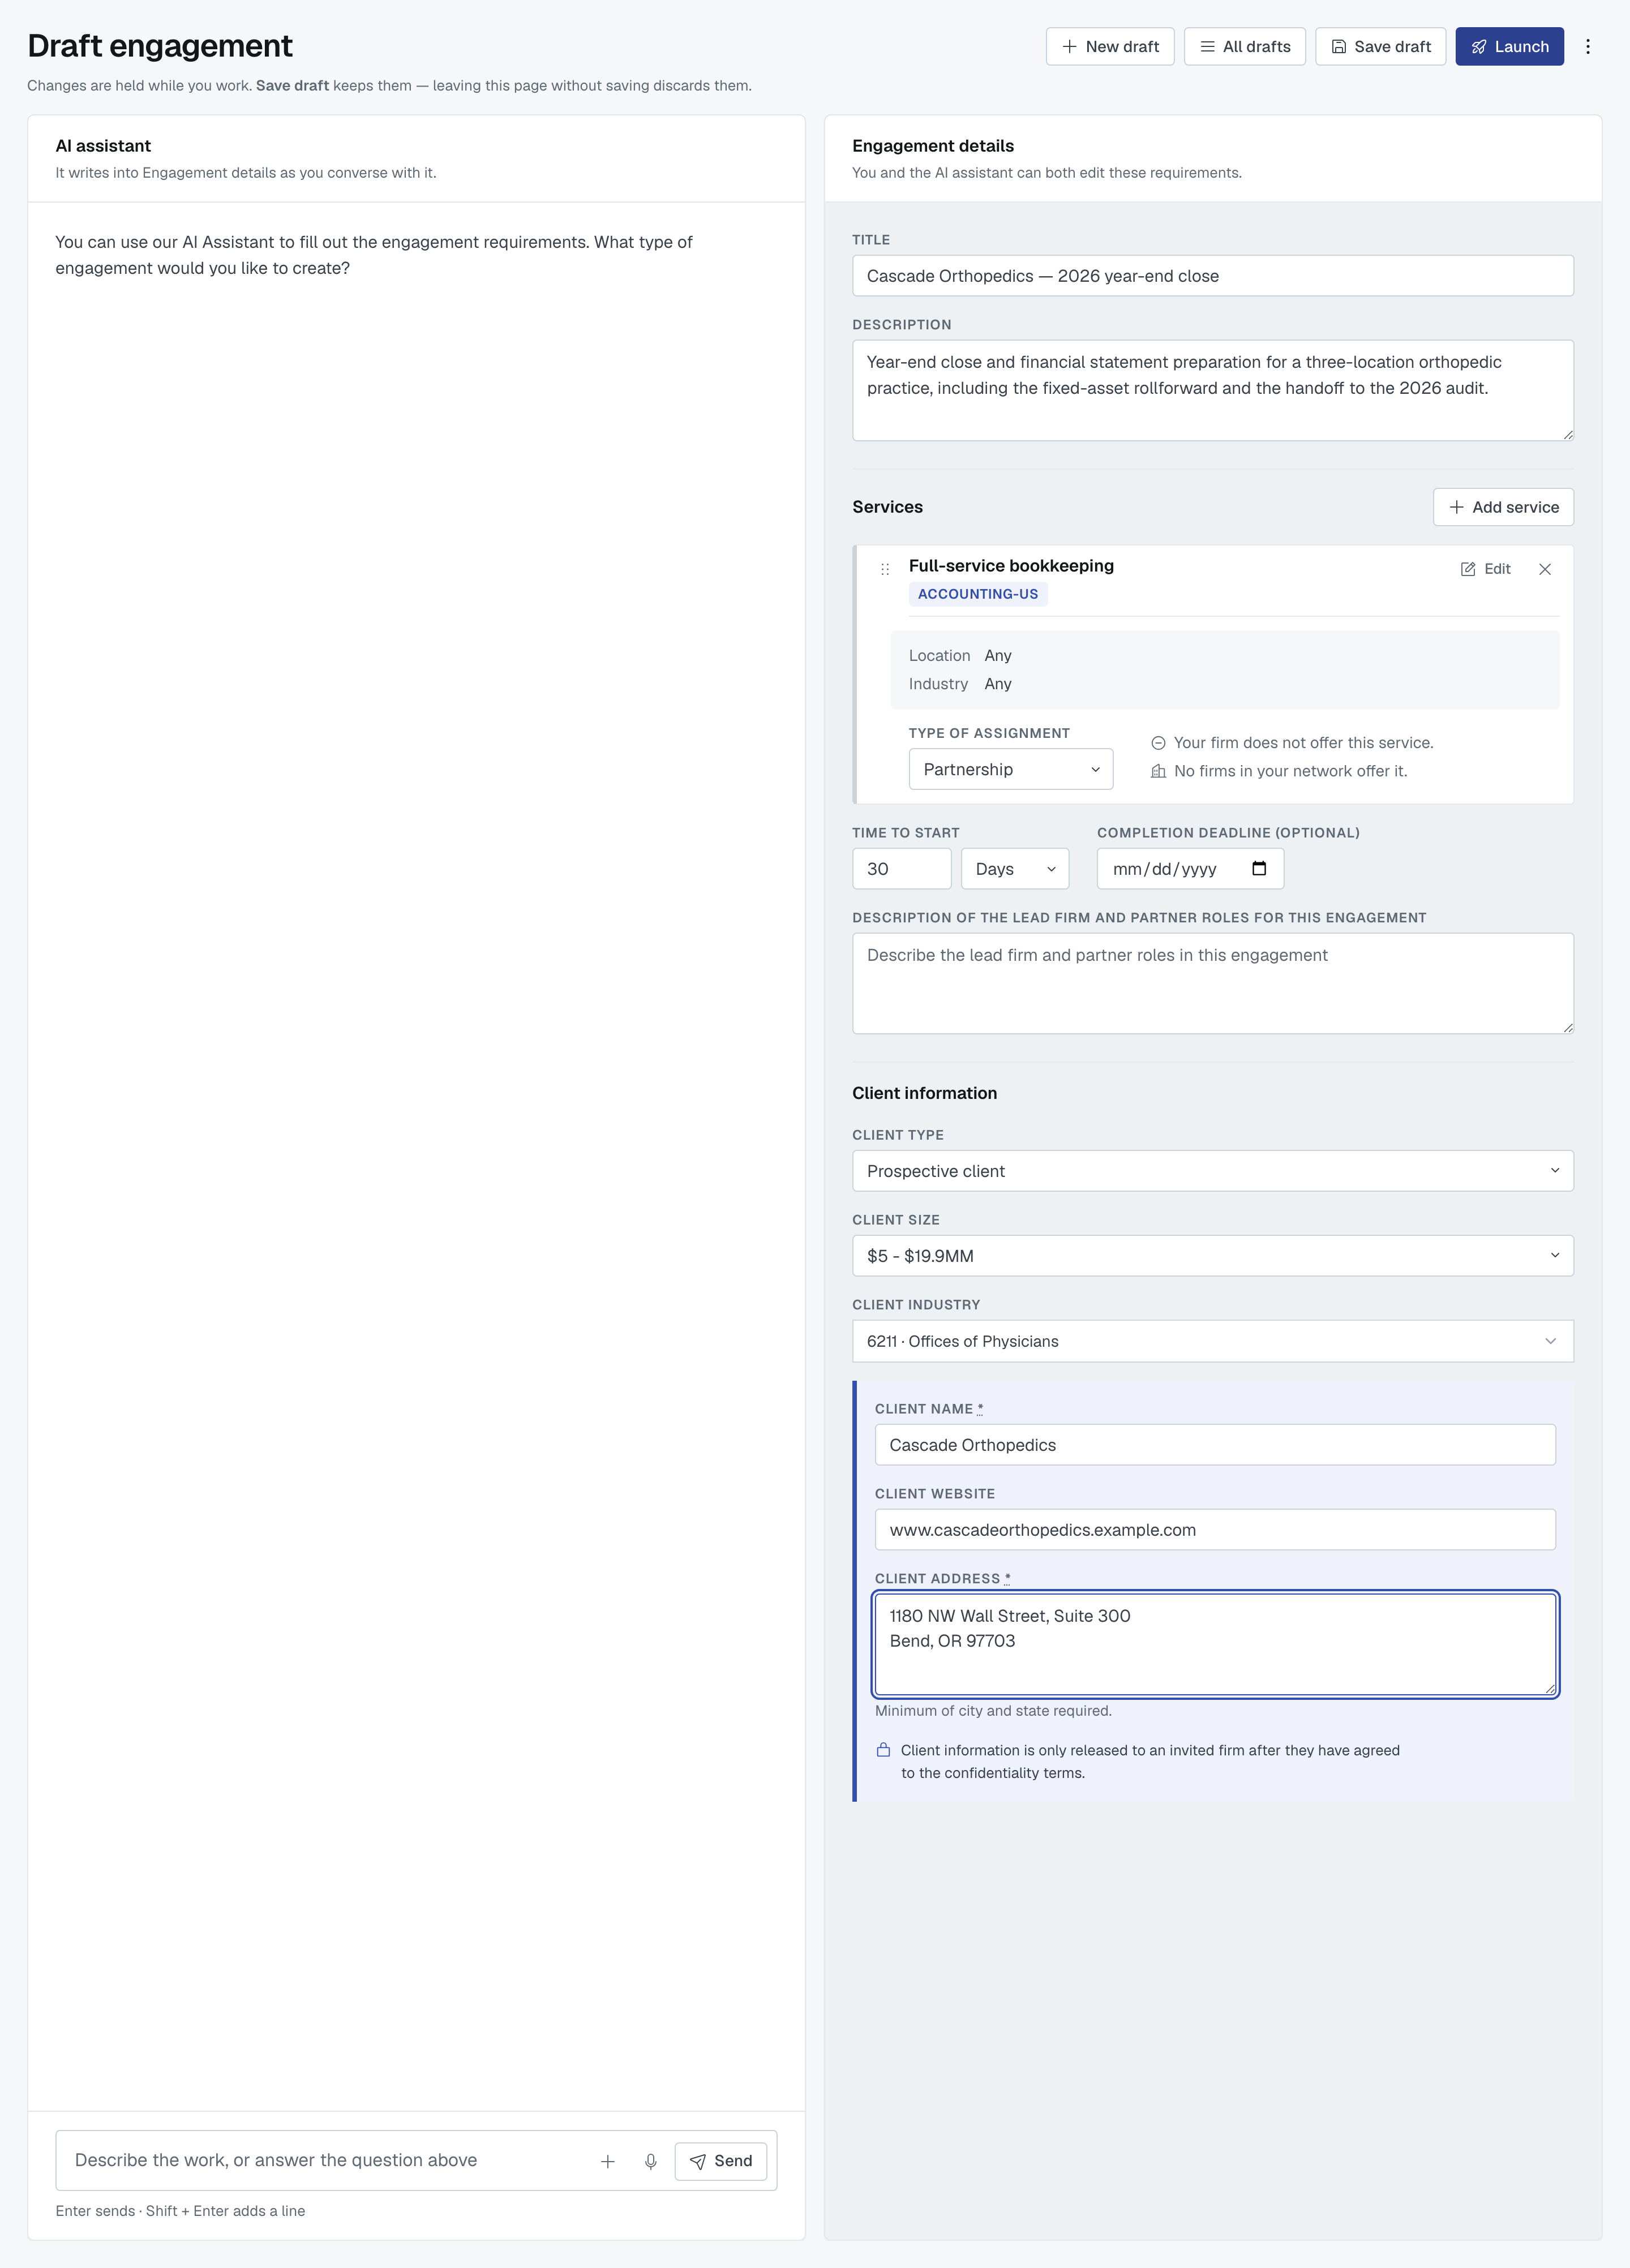1630x2268 pixels.
Task: Click the lock icon beside confidentiality note
Action: [883, 1750]
